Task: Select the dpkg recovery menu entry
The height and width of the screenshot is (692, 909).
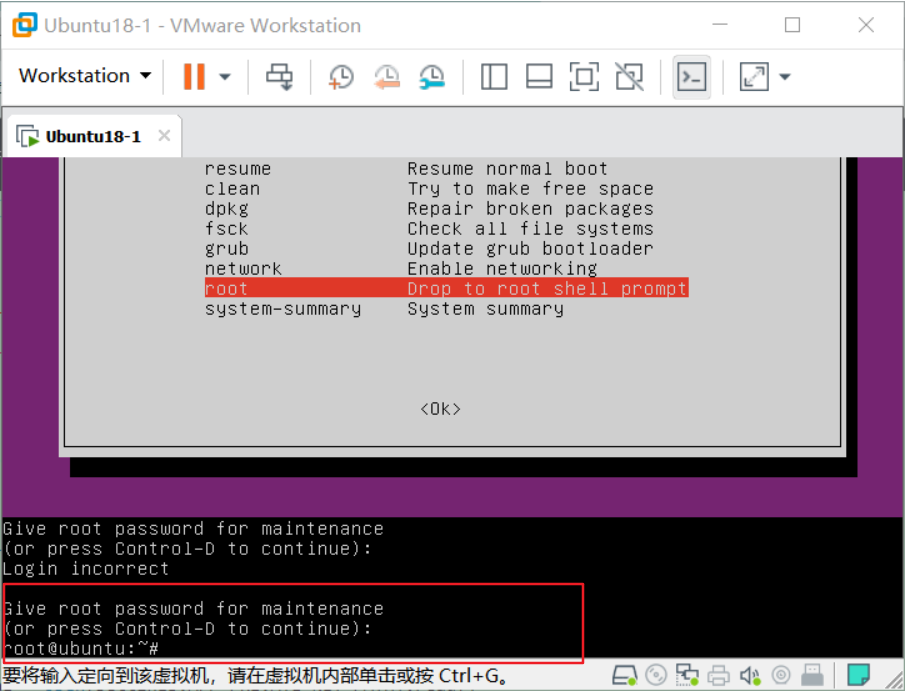Action: pos(227,209)
